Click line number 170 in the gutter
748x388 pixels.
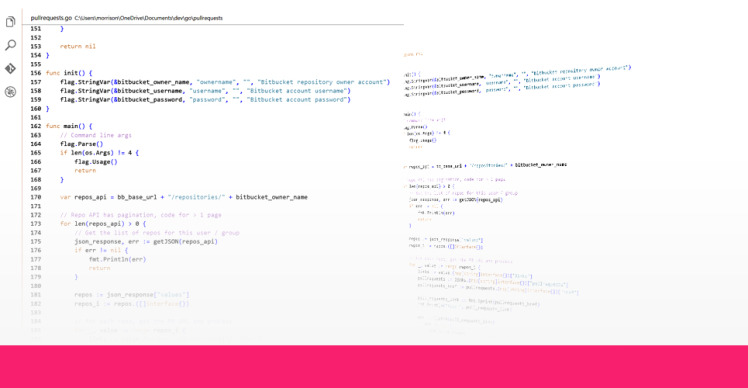pos(36,197)
